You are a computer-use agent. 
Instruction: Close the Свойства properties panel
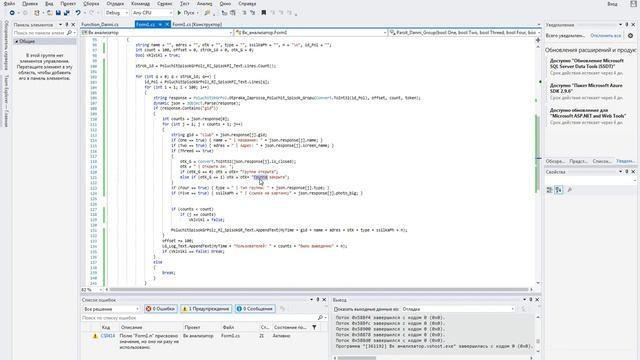click(633, 172)
